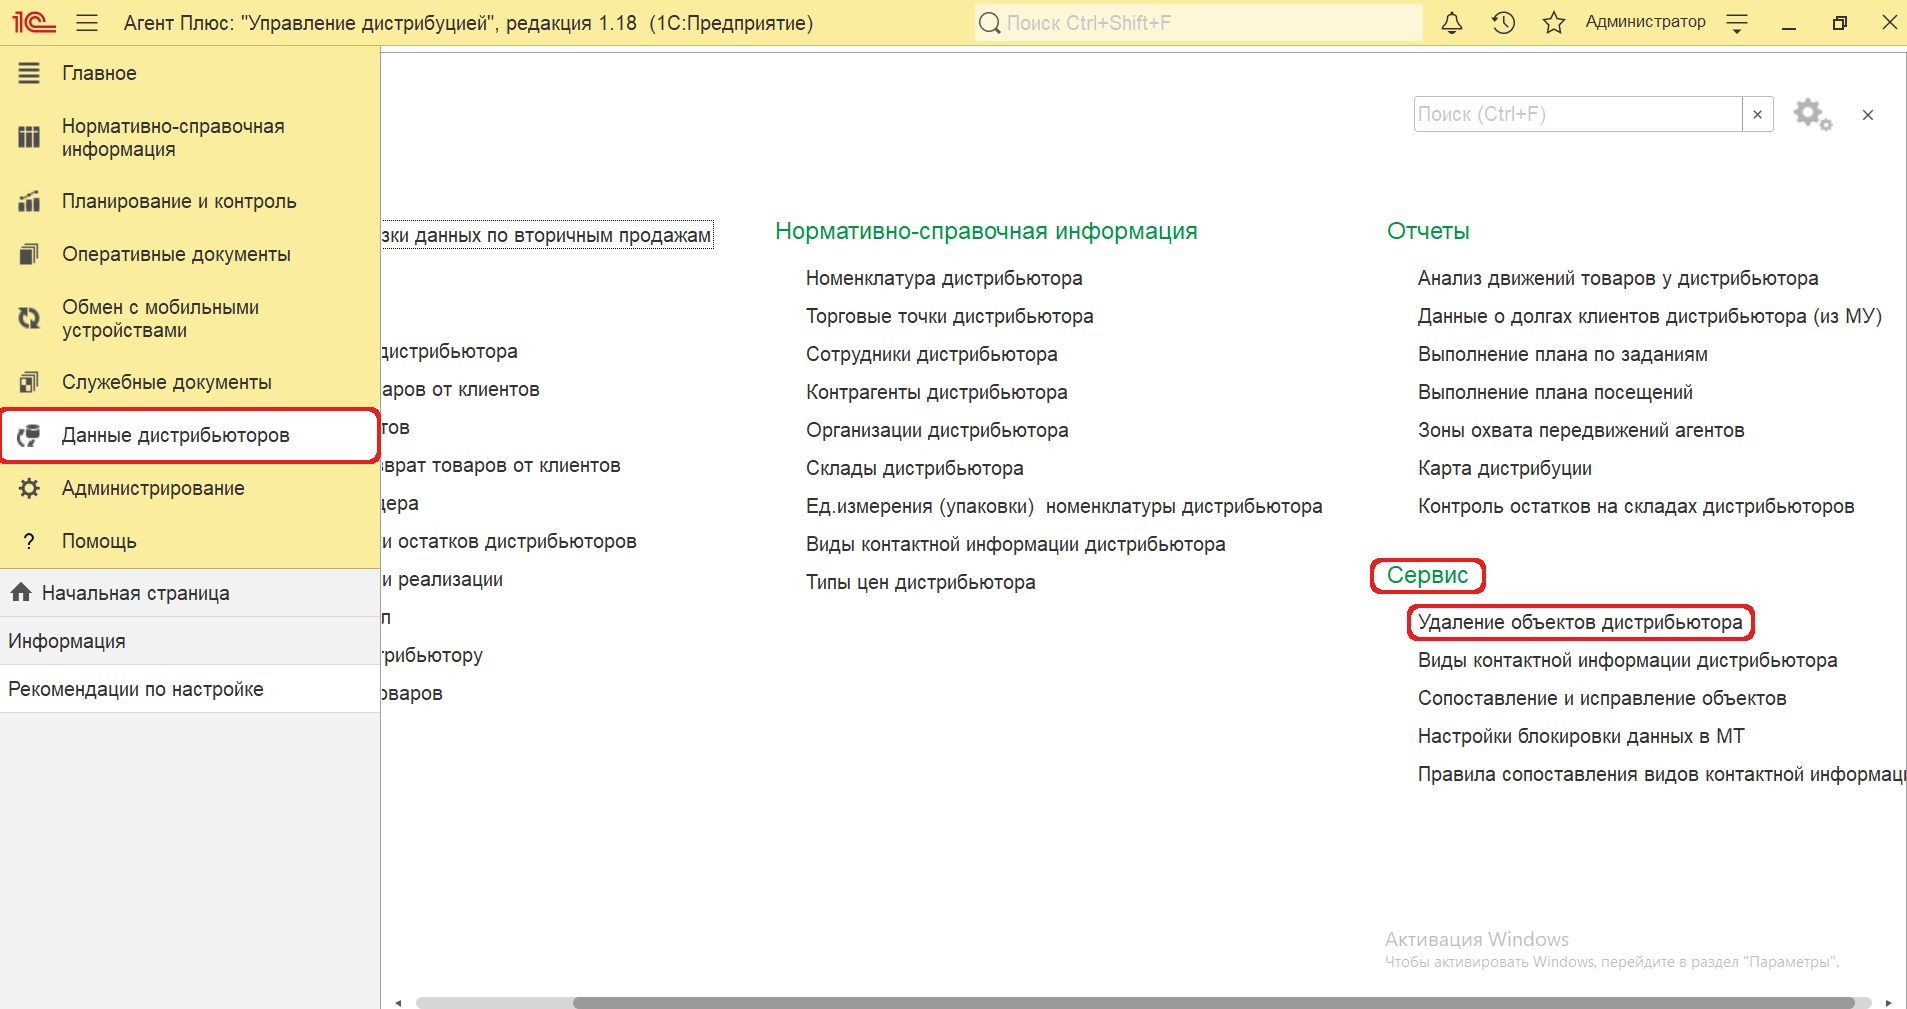Viewport: 1907px width, 1009px height.
Task: Open settings menu icon beside Администратор
Action: [1737, 22]
